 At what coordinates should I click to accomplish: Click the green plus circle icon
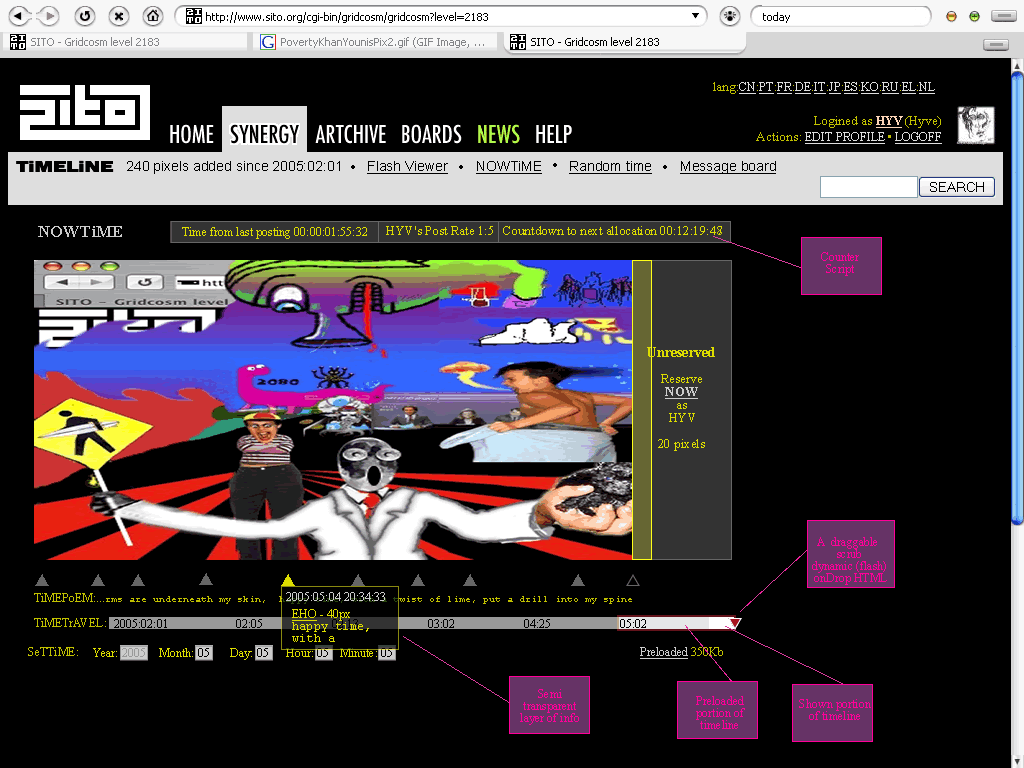point(974,16)
